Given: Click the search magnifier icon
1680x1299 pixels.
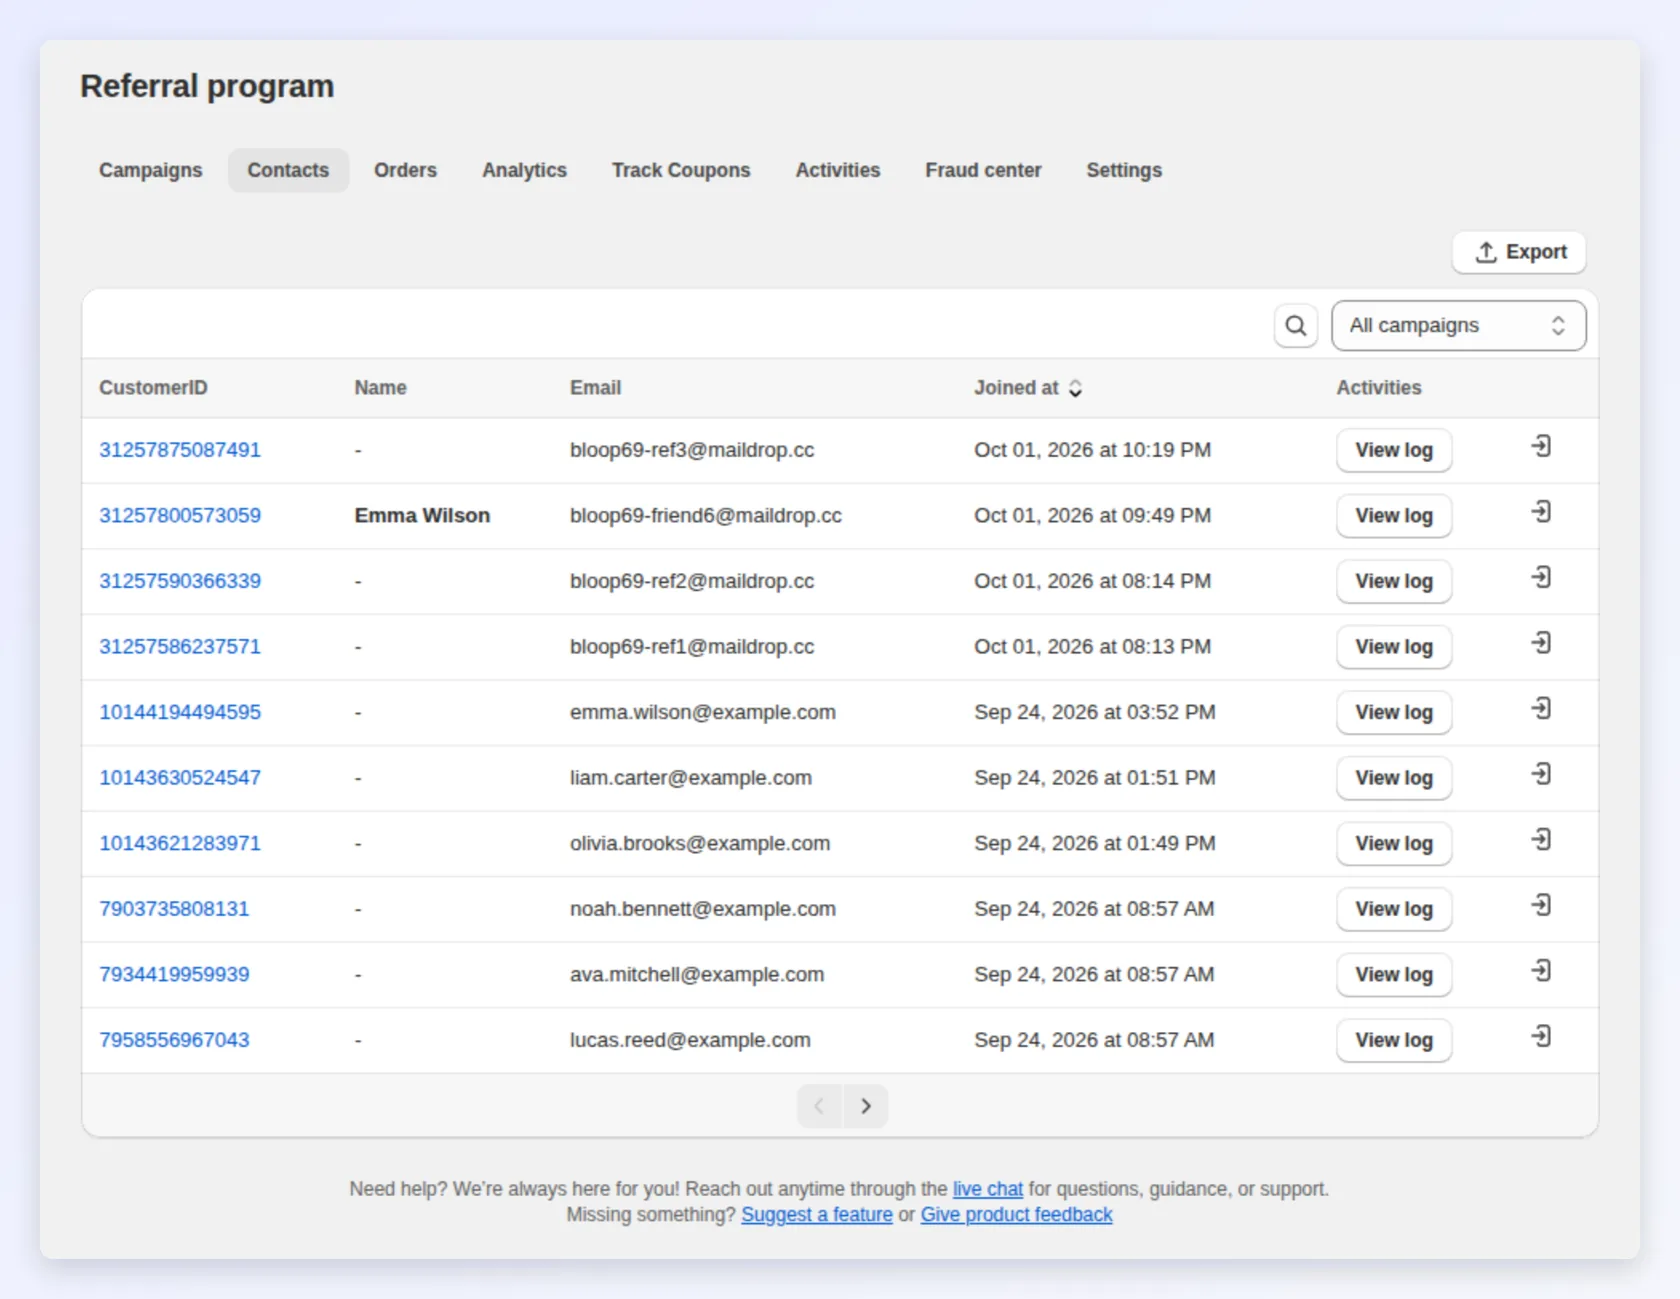Looking at the screenshot, I should point(1295,326).
